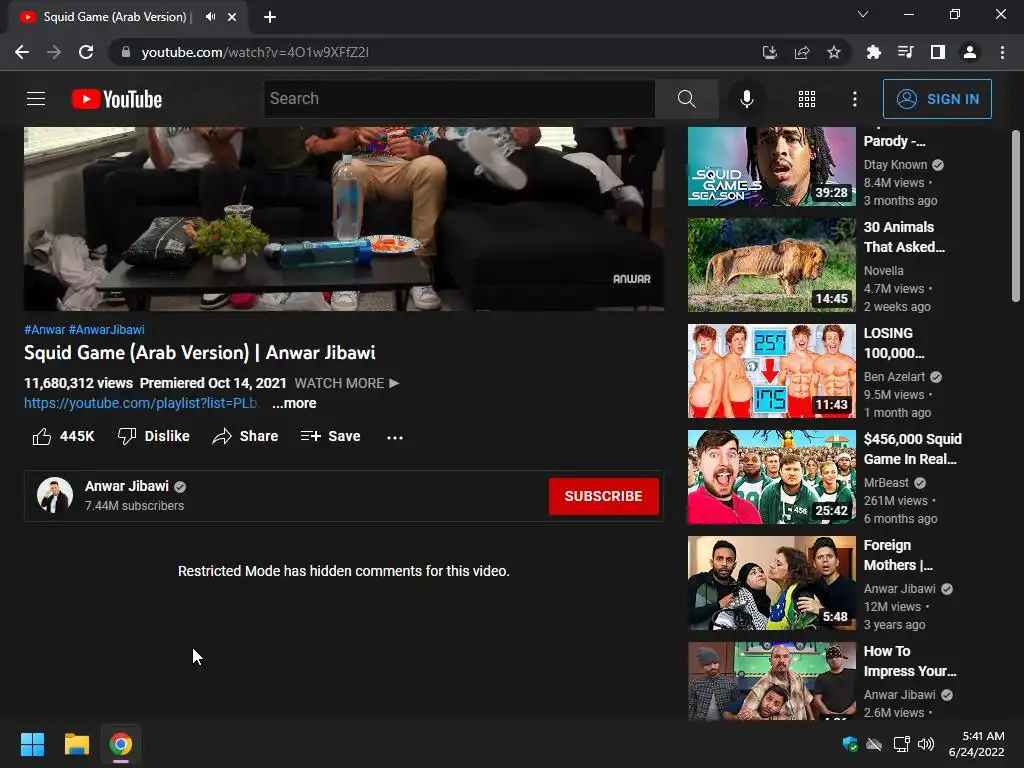This screenshot has width=1024, height=768.
Task: Toggle Chrome side panel icon
Action: (x=937, y=52)
